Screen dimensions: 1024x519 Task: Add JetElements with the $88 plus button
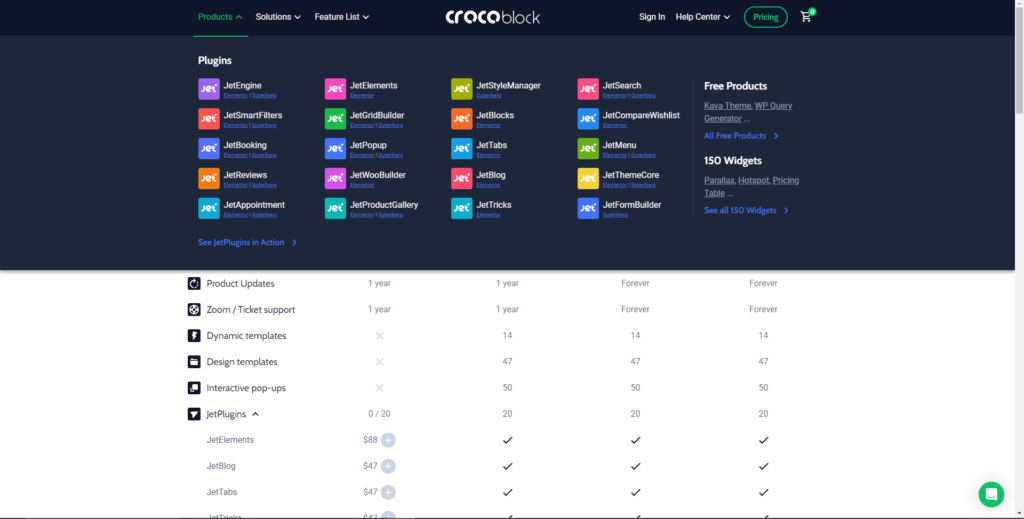pyautogui.click(x=388, y=440)
